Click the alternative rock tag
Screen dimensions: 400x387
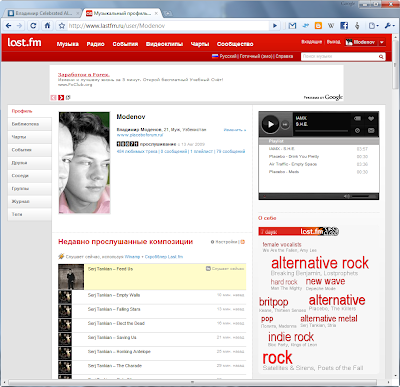[320, 263]
